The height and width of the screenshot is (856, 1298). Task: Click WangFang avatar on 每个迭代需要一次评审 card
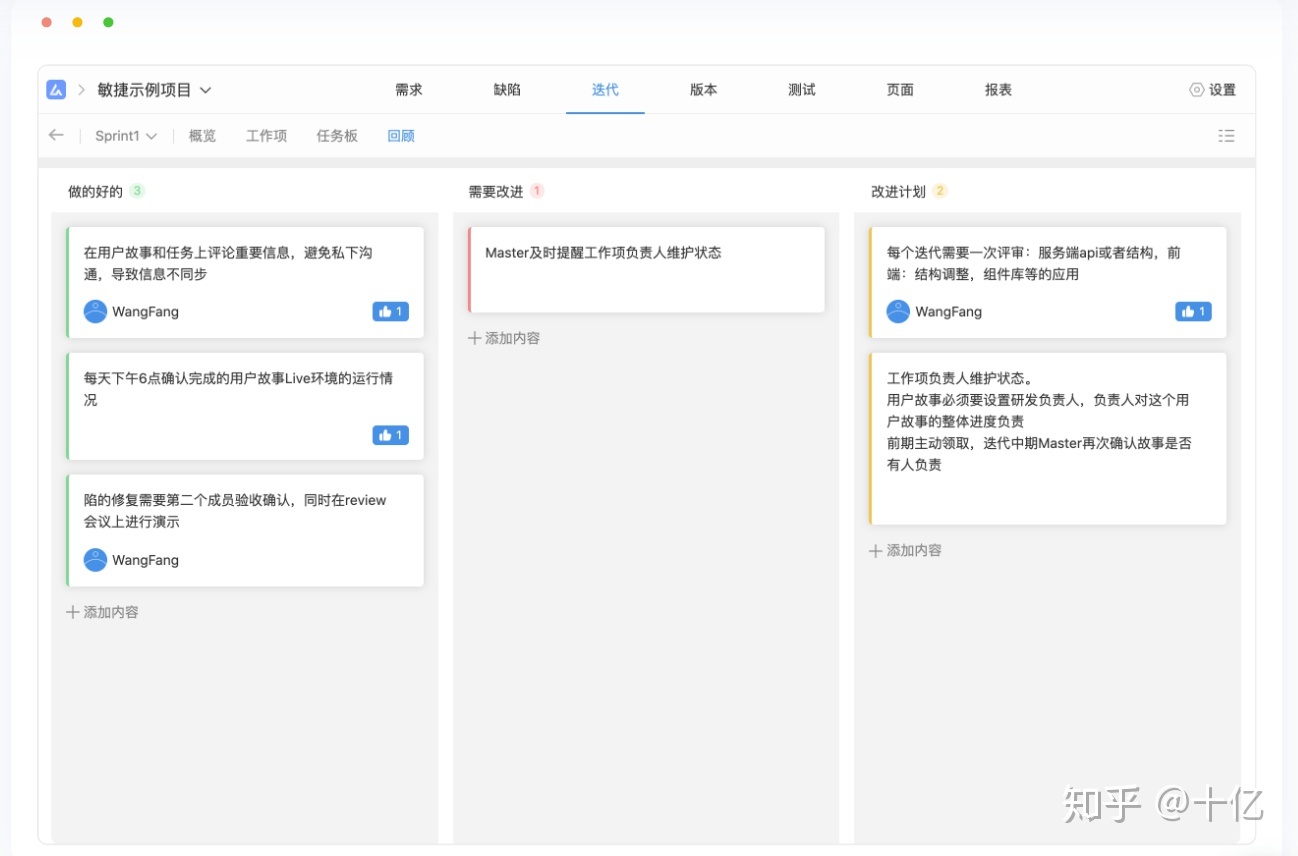coord(898,312)
